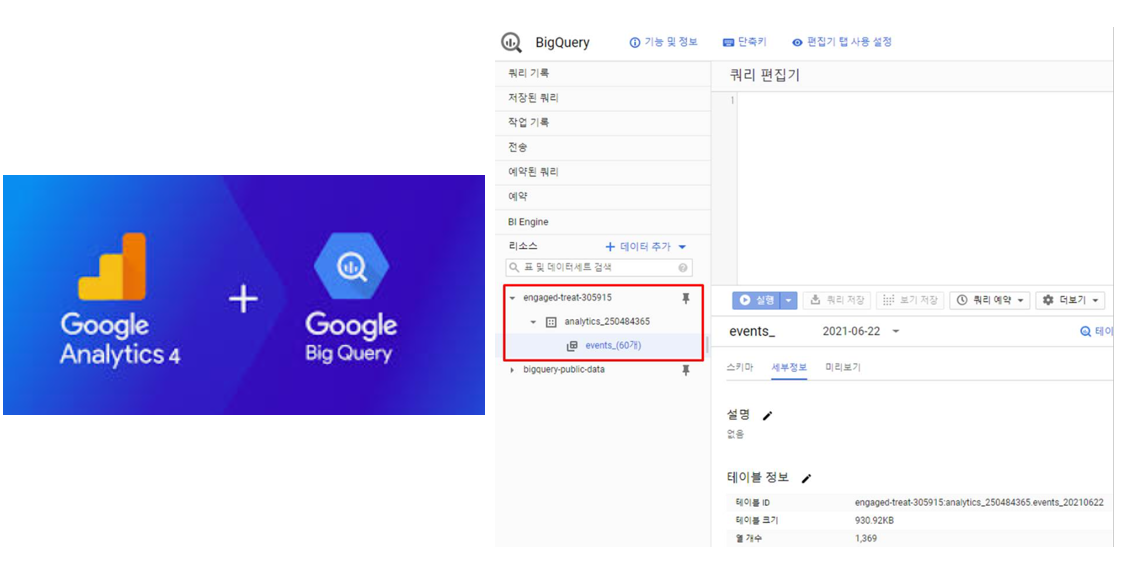Unpin the bigquery-public-data project
This screenshot has width=1128, height=566.
[x=686, y=370]
